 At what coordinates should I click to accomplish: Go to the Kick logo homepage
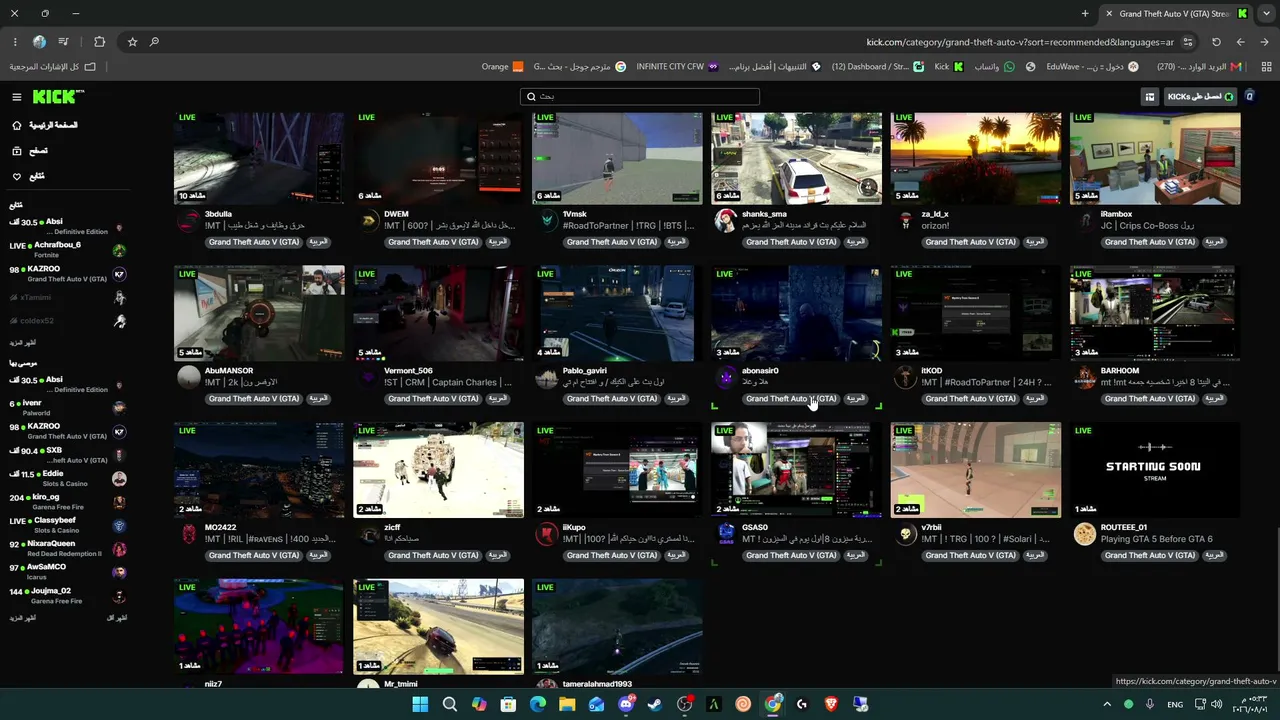tap(58, 97)
